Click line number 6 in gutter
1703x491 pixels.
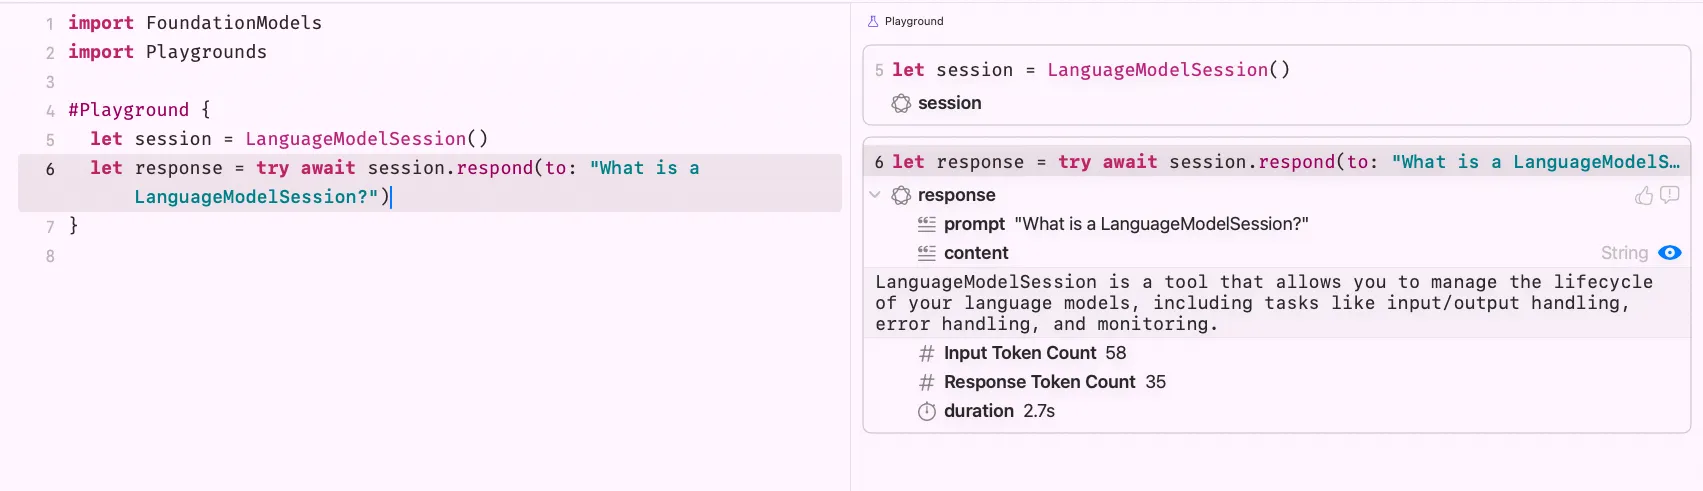coord(50,169)
